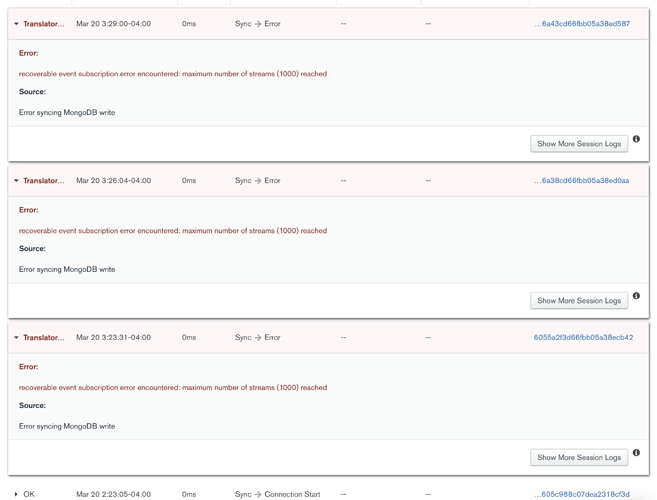Click info icon in 3:29:00 log entry
657x500 pixels.
(x=636, y=139)
